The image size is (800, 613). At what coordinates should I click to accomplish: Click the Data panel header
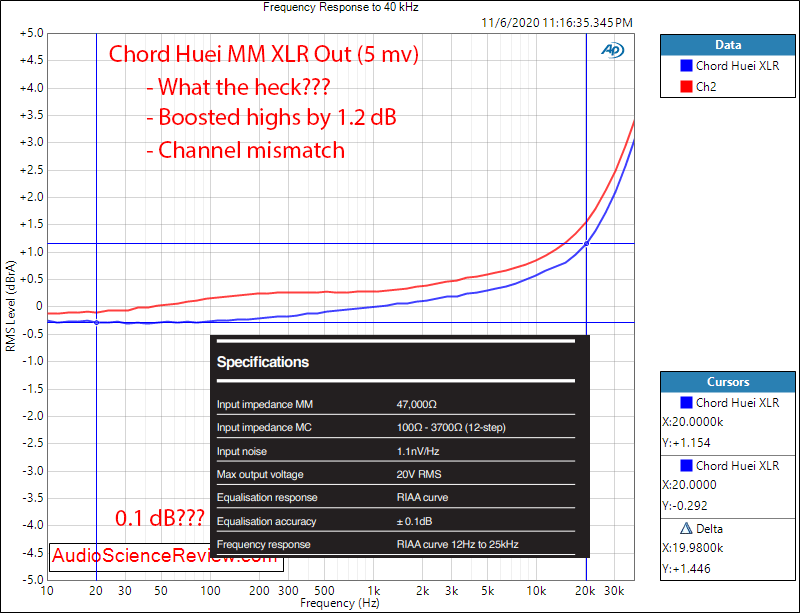click(728, 45)
